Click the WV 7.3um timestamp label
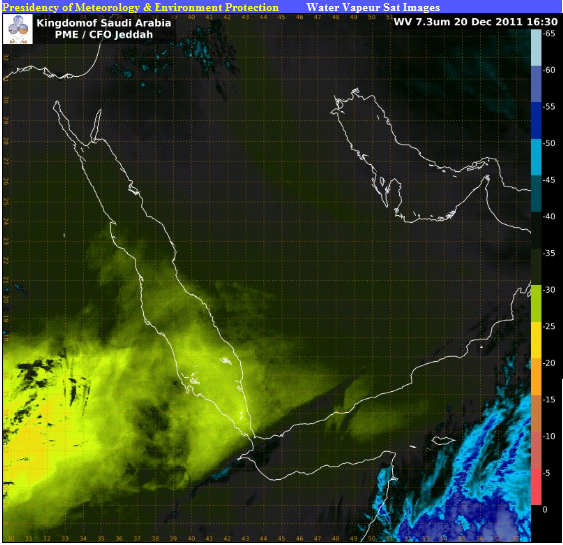Image resolution: width=563 pixels, height=545 pixels. (x=475, y=22)
